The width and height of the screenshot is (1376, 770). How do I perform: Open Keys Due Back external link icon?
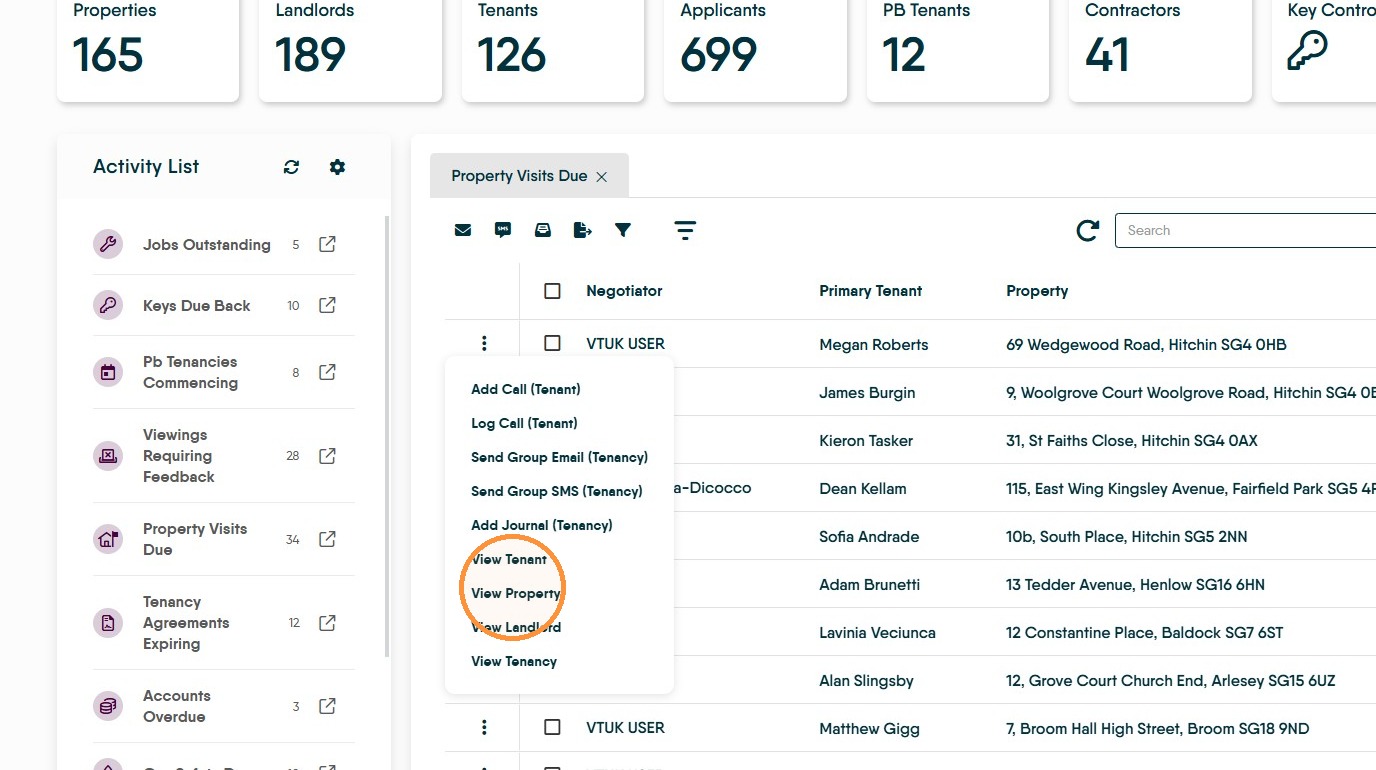(327, 305)
